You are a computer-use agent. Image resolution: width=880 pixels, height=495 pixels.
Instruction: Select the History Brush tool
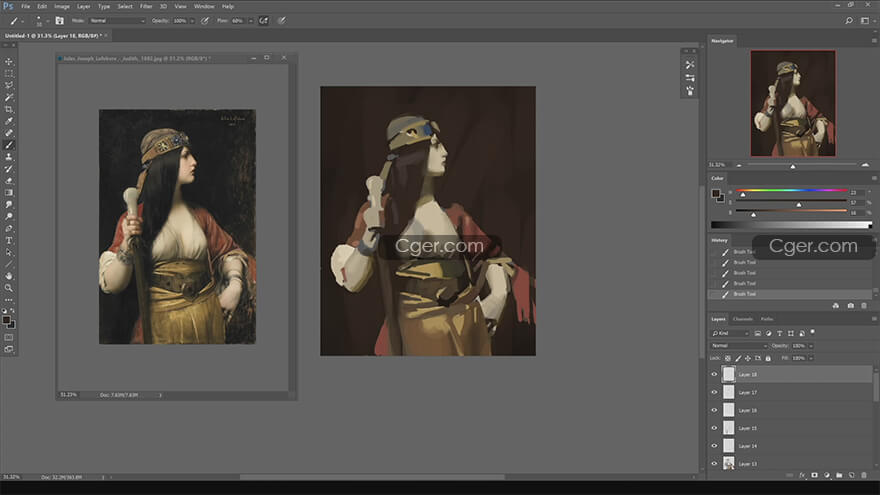[8, 169]
